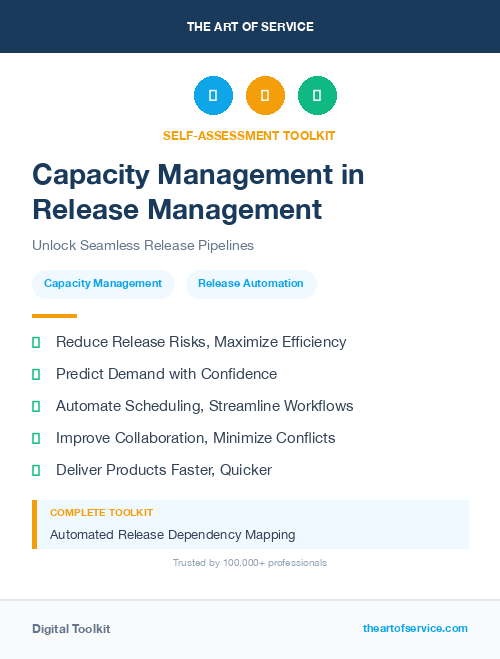Click bullet icon beside Reduce Release Risks
The height and width of the screenshot is (659, 500).
36,343
